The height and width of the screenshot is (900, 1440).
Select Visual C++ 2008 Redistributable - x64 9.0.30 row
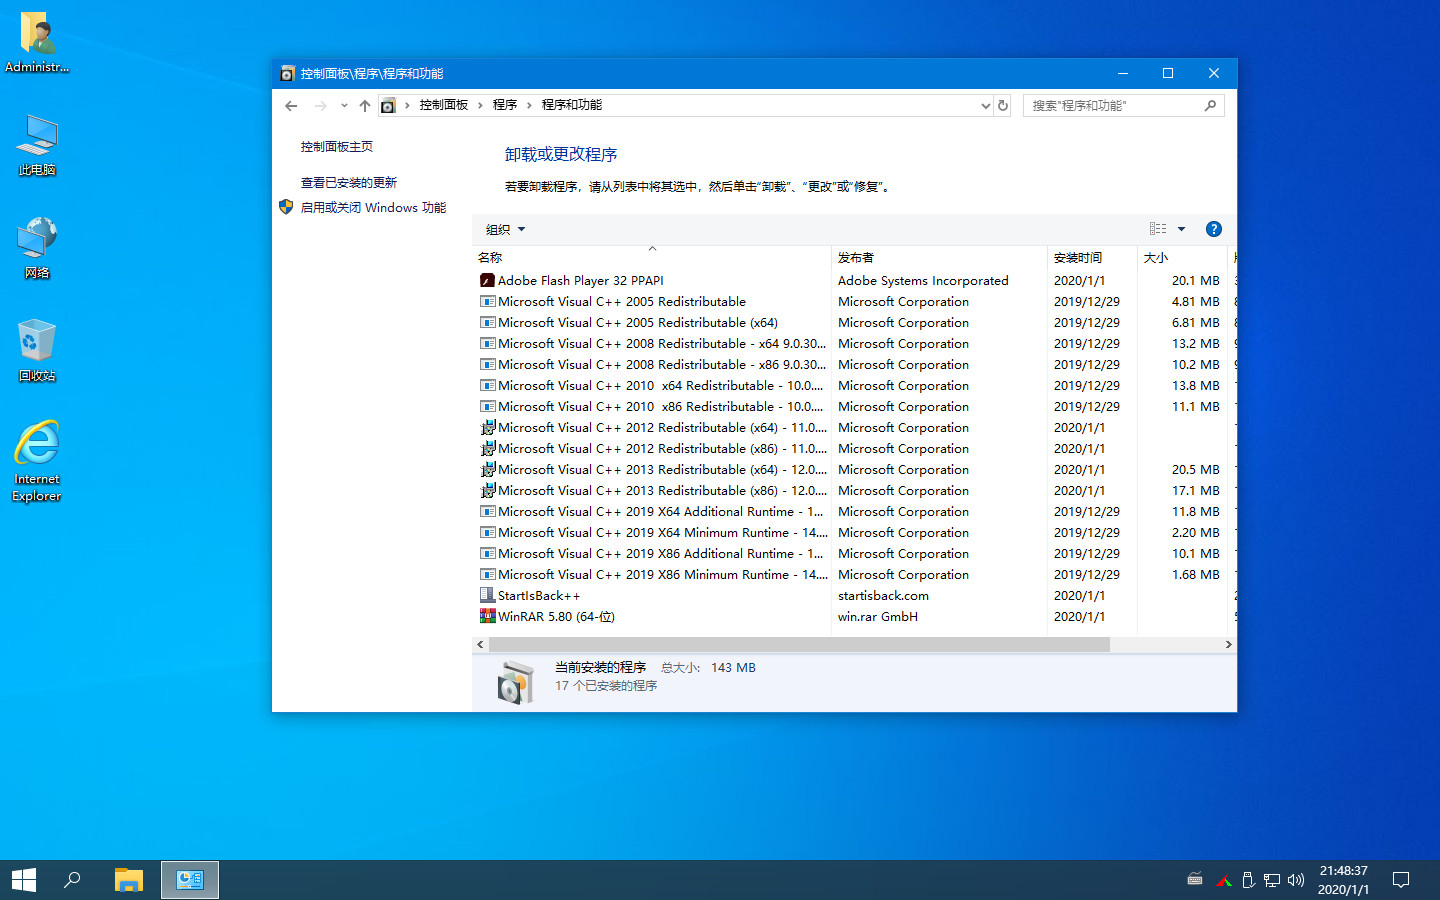(854, 344)
